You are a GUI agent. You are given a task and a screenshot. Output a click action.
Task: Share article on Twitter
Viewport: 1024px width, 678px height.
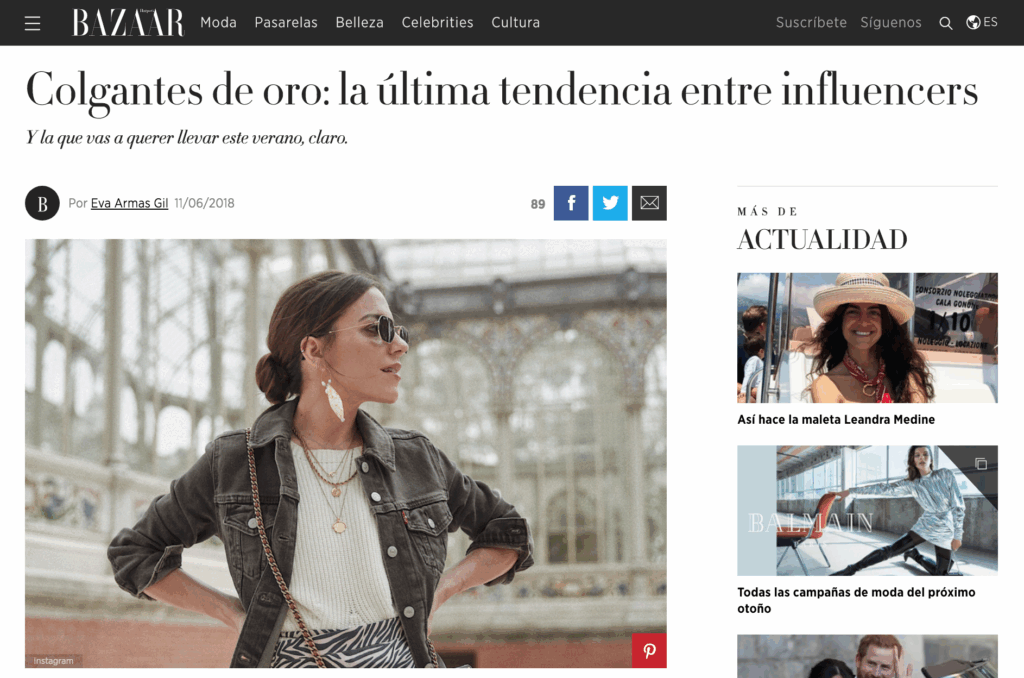(x=610, y=203)
